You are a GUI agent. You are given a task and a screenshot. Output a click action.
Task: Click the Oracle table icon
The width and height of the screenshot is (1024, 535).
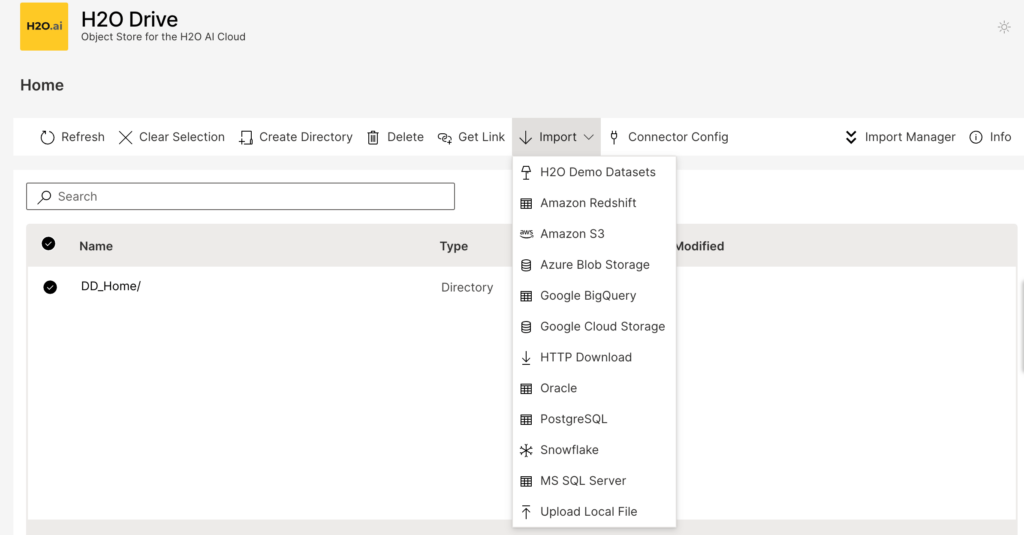pos(526,389)
